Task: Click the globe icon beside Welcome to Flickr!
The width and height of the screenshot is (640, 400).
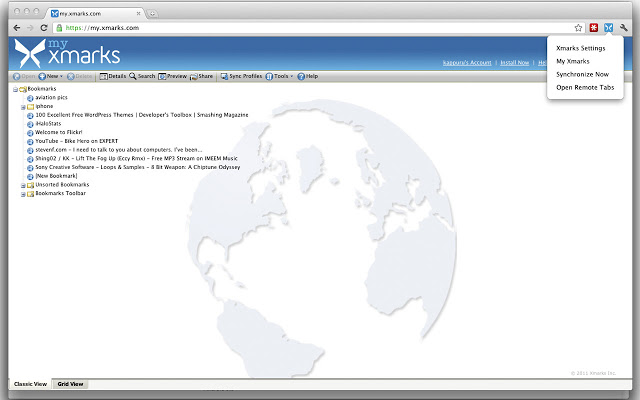Action: 30,133
